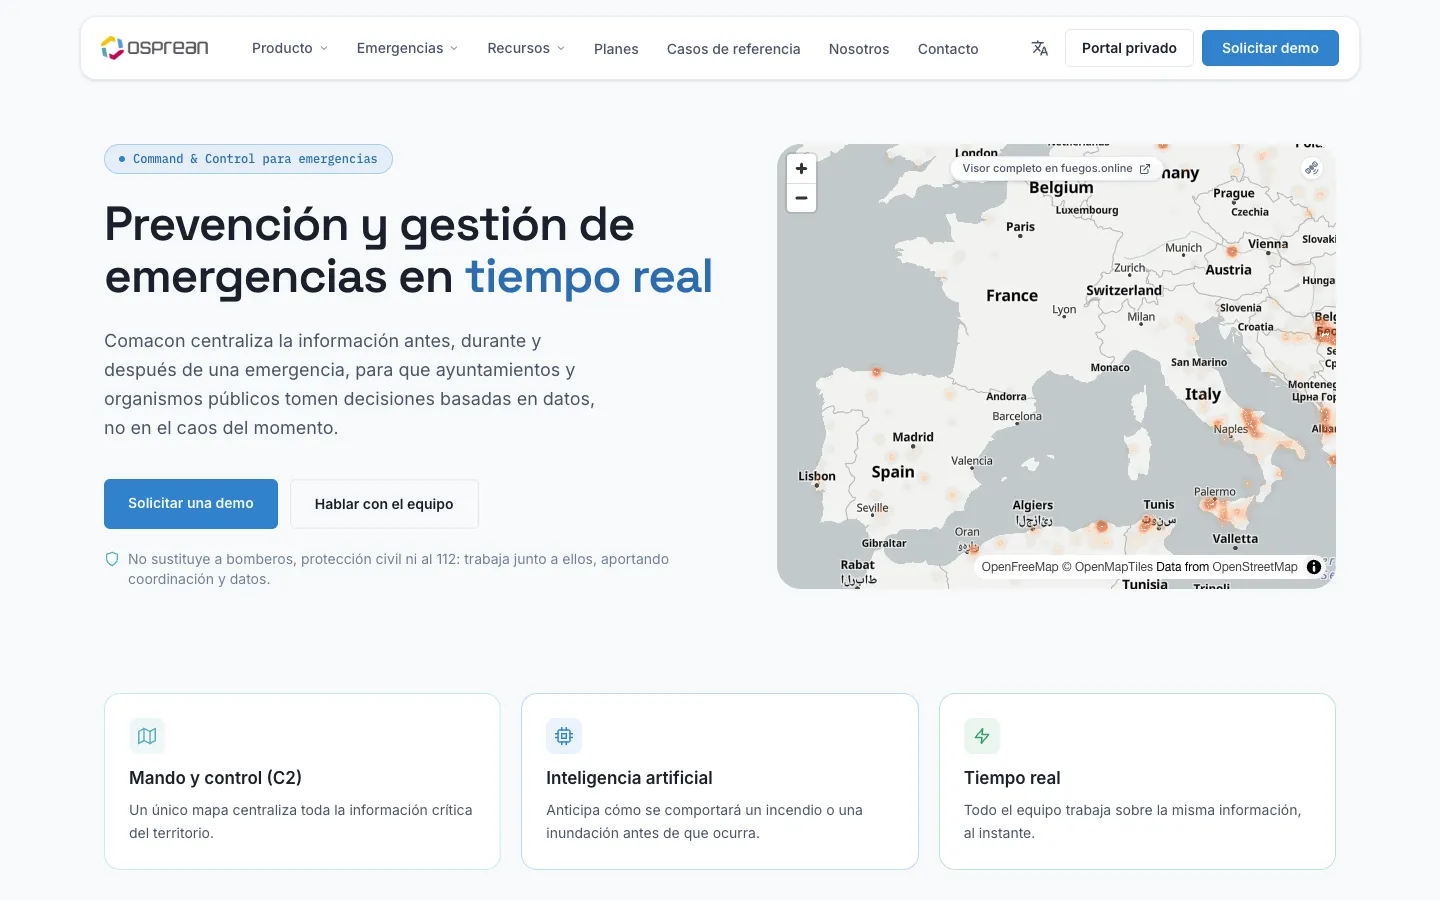
Task: Click Solicitar demo in header
Action: coord(1270,48)
